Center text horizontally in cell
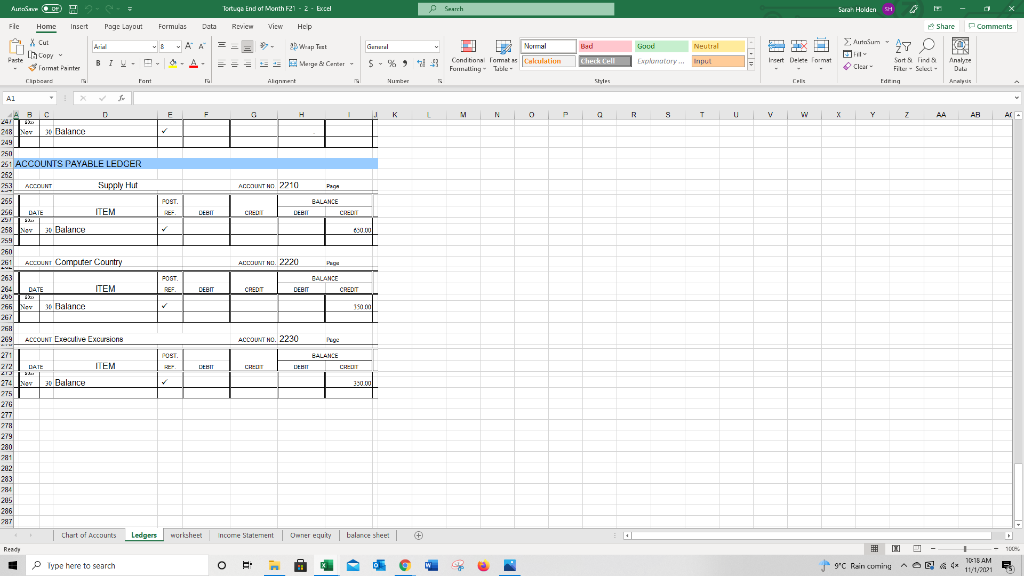The width and height of the screenshot is (1024, 576). [234, 64]
